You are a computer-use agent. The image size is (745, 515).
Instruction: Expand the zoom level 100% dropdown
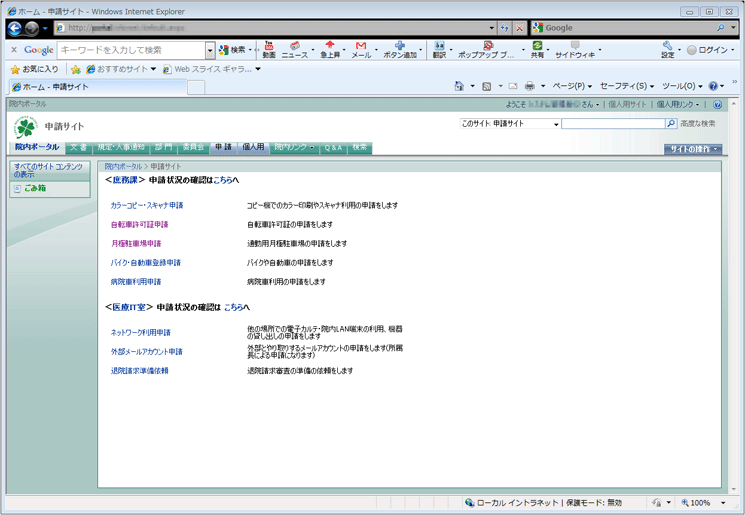pos(720,503)
